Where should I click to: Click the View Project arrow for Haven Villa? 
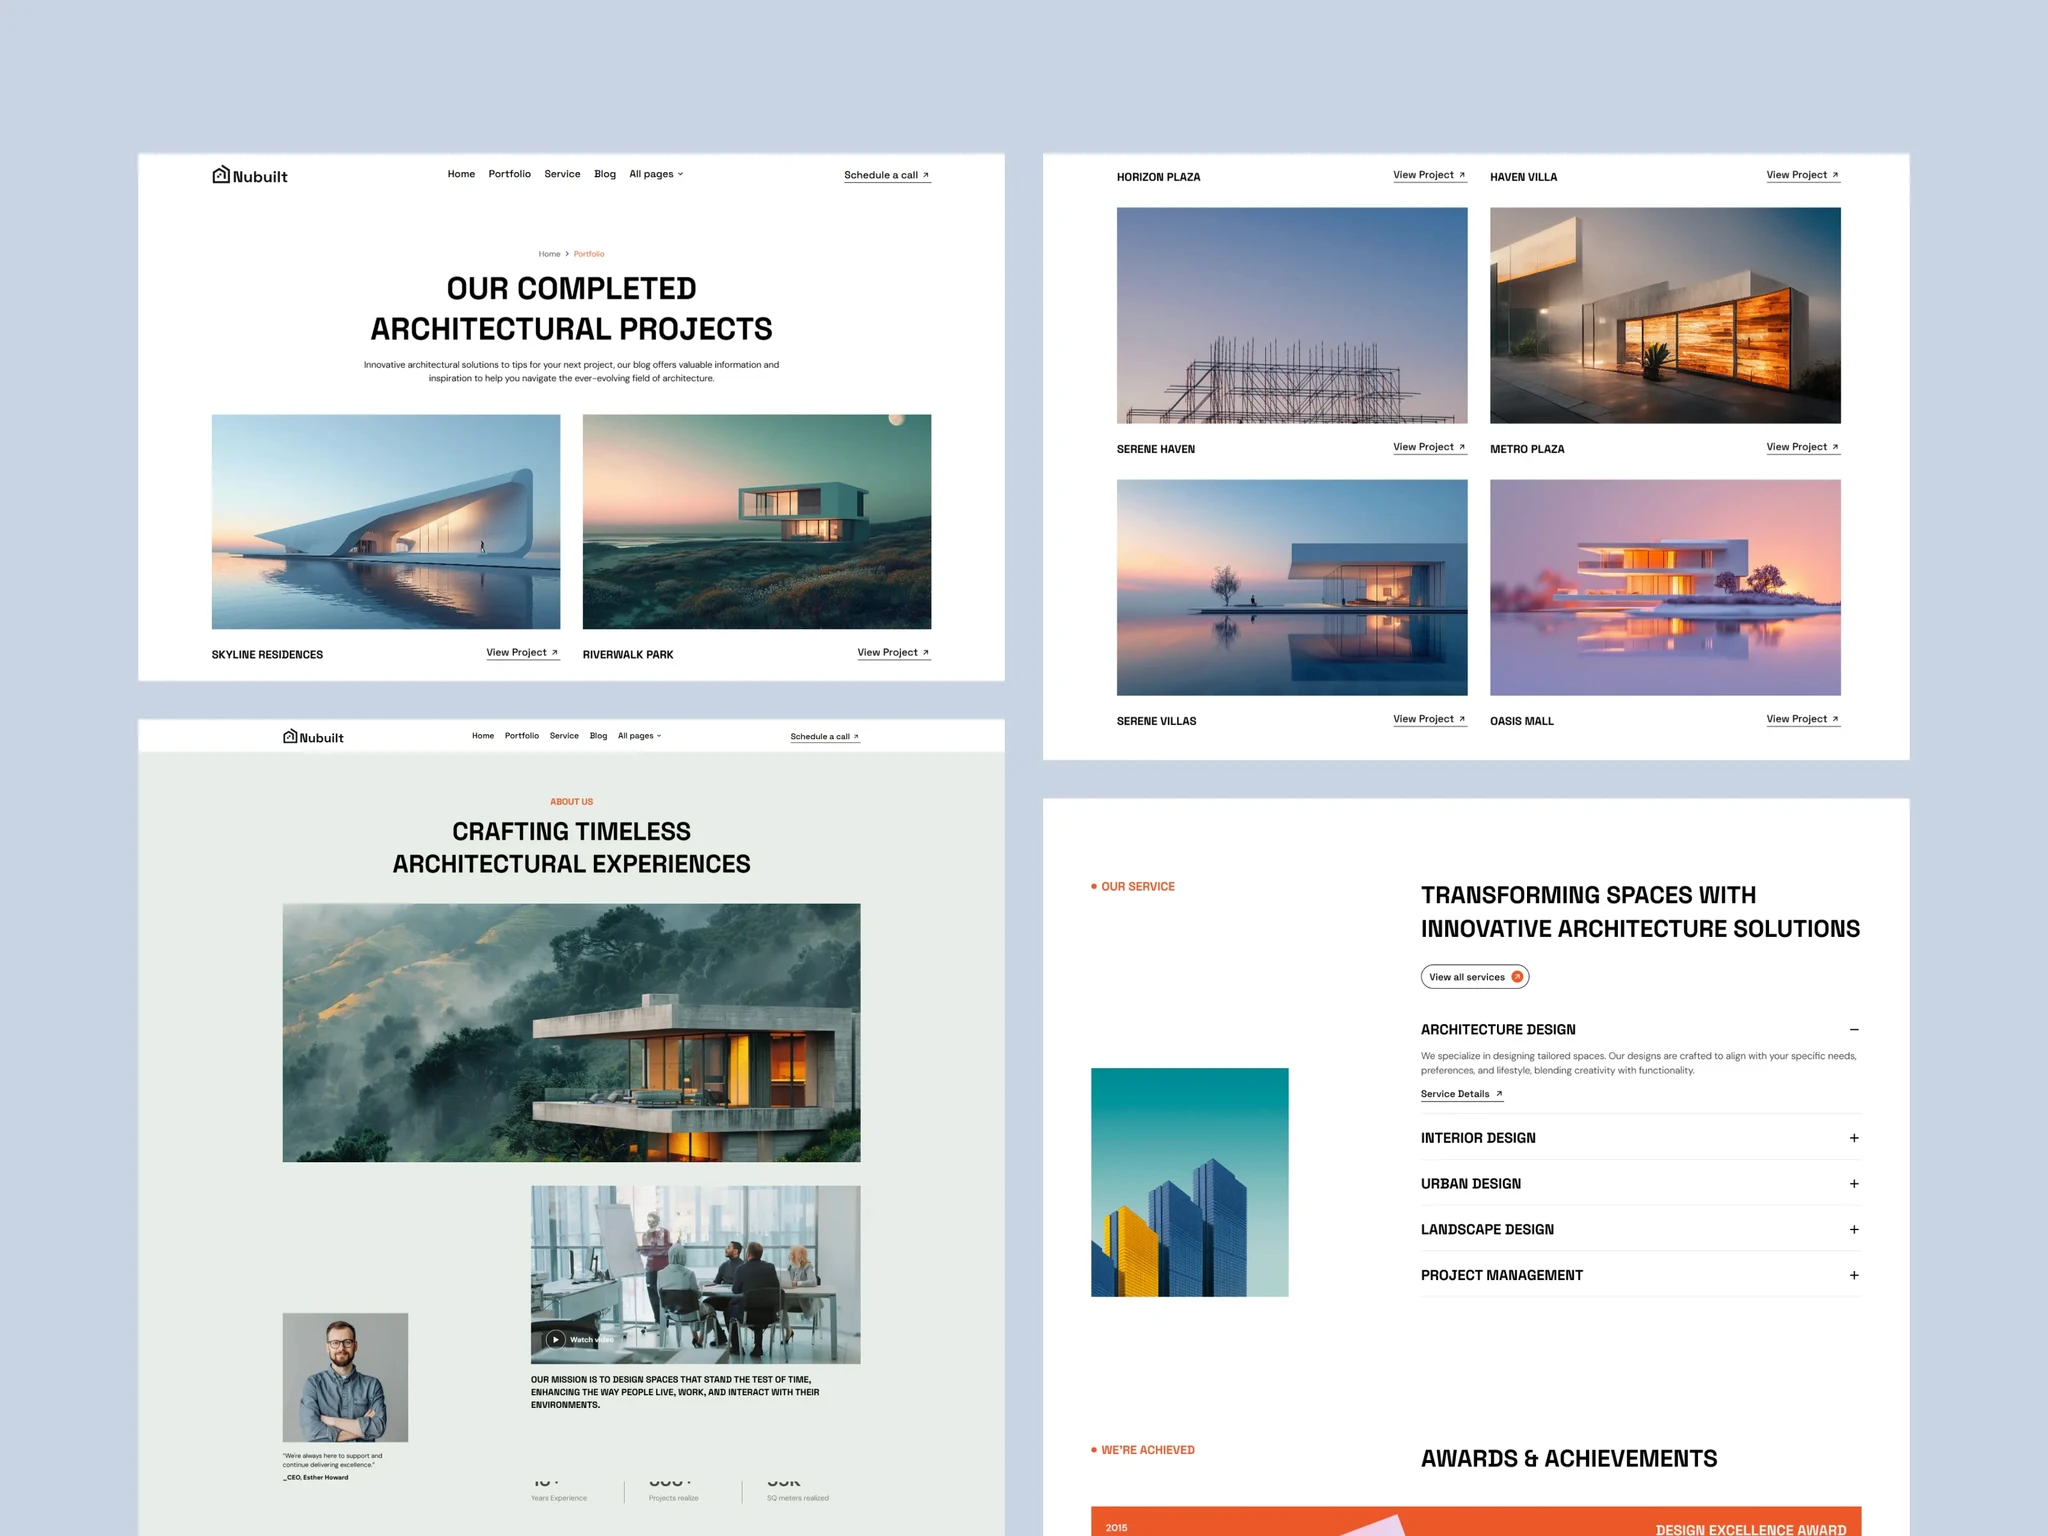click(1835, 174)
